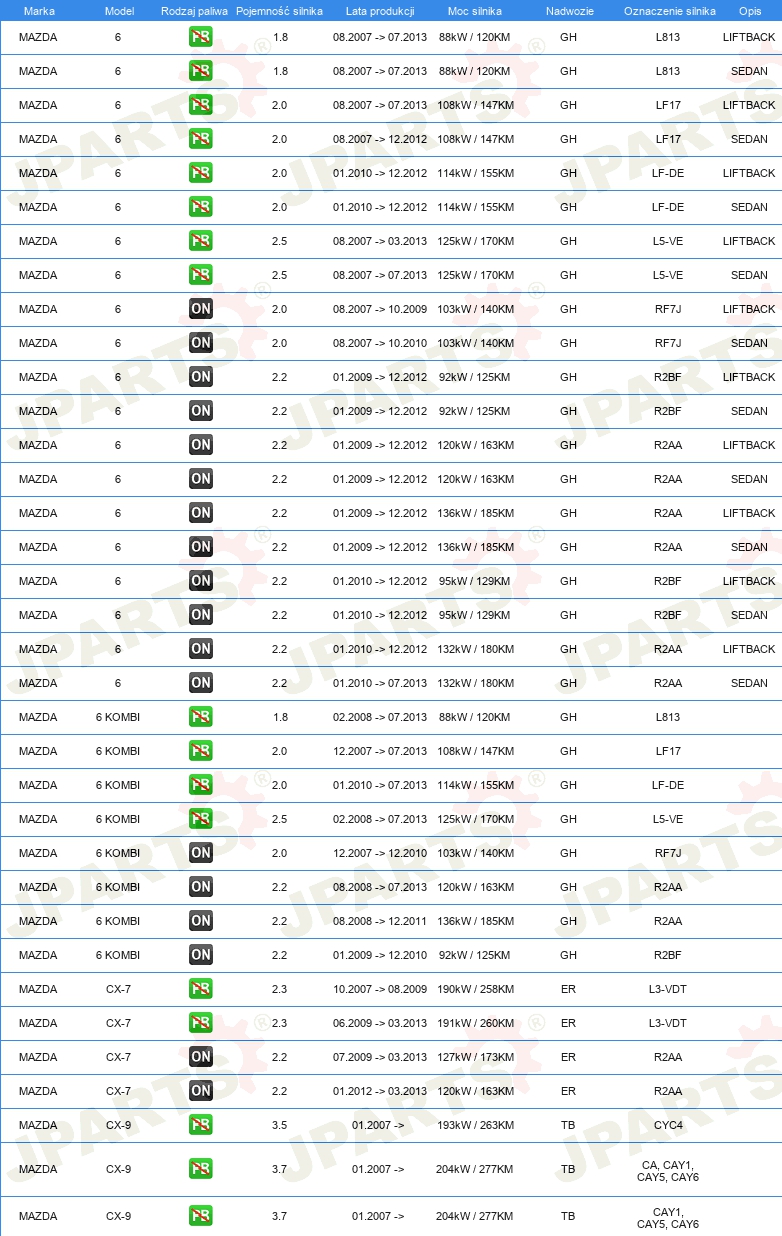
Task: Click 'LIFTBACK' in the L5-VE row
Action: click(749, 241)
